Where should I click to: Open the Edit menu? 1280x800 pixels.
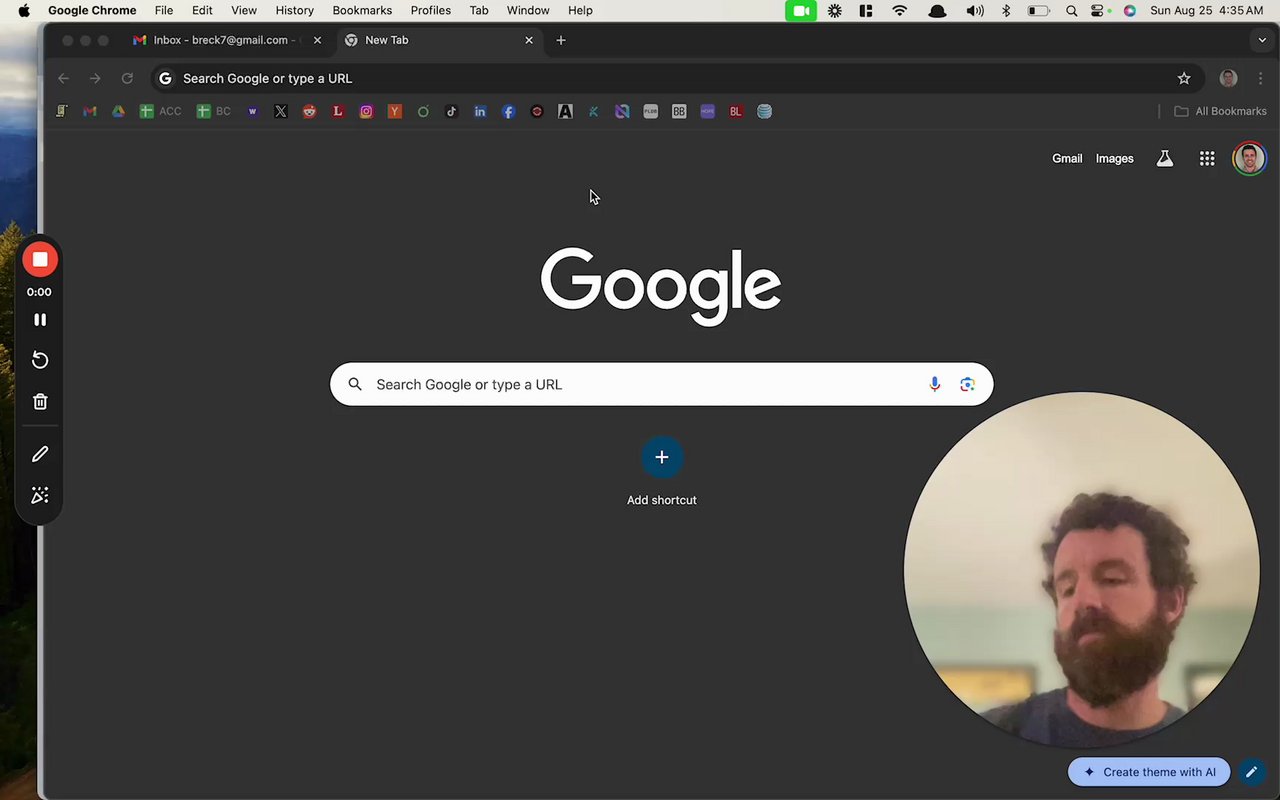point(202,10)
